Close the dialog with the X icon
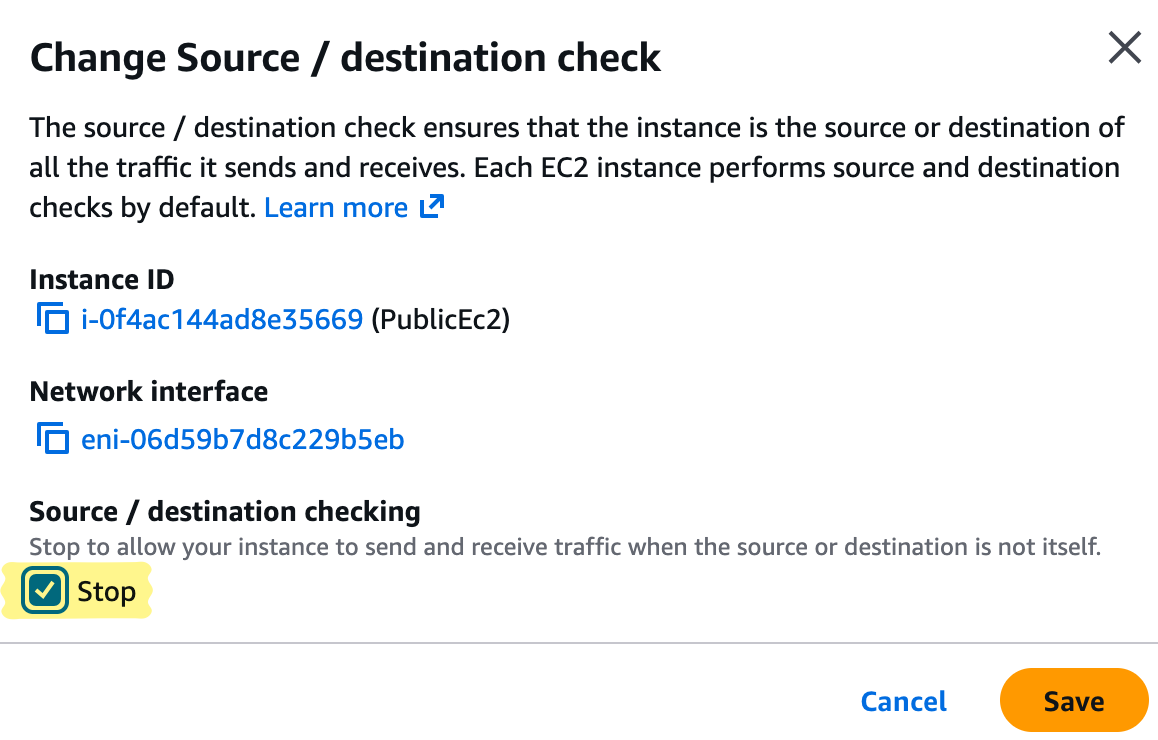Screen dimensions: 1158x740 tap(1125, 48)
